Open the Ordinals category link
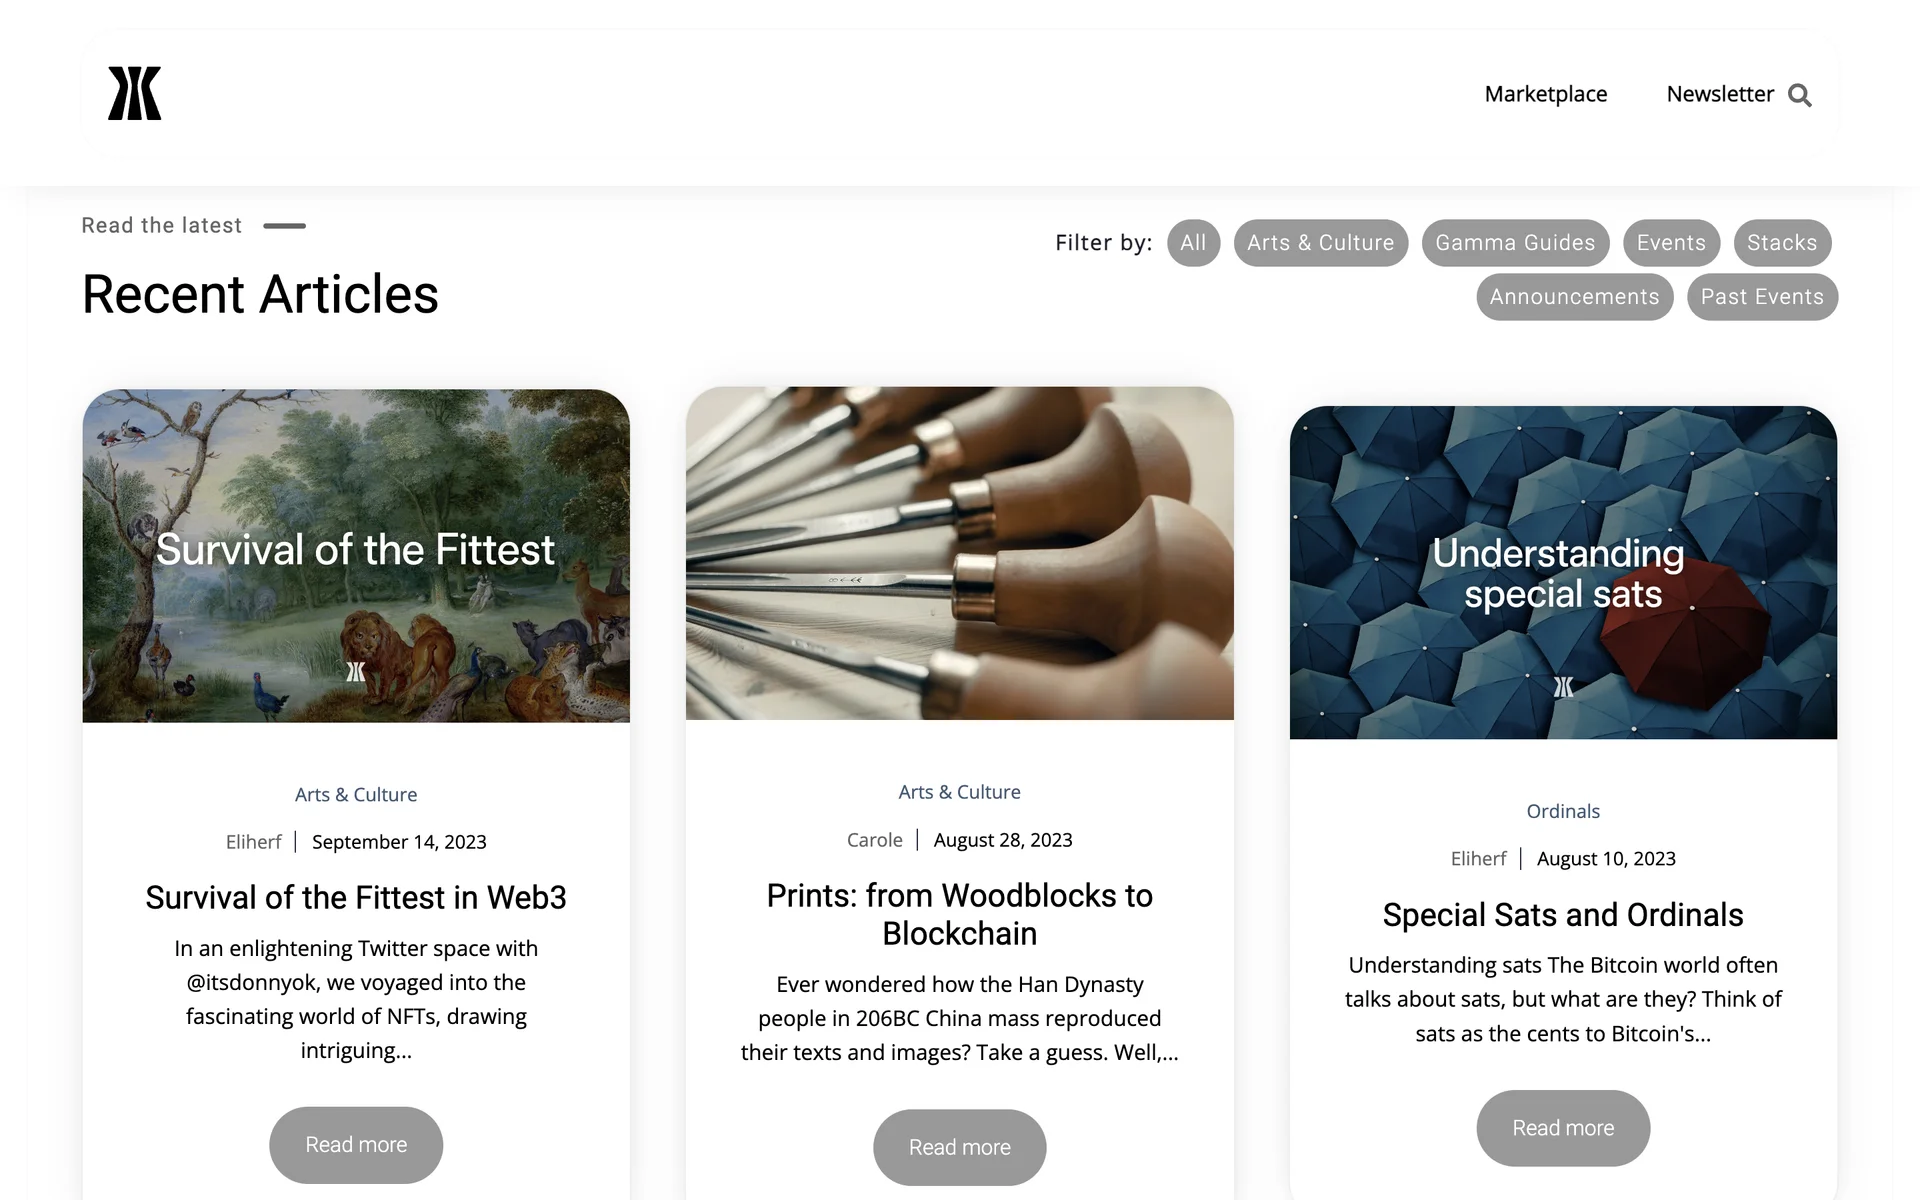 tap(1563, 811)
